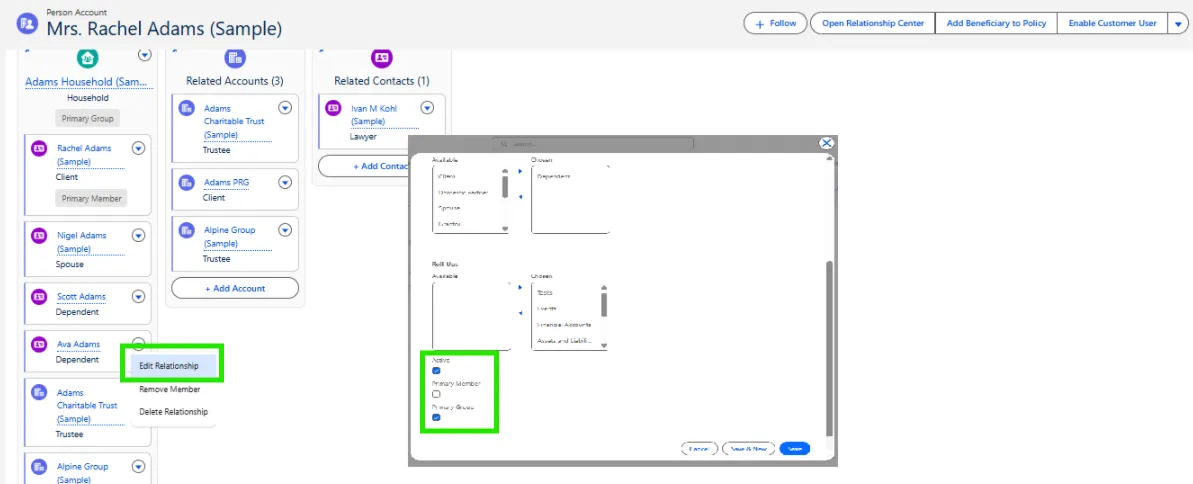Click the Adams Household green home icon
Viewport: 1193px width, 484px height.
point(88,58)
